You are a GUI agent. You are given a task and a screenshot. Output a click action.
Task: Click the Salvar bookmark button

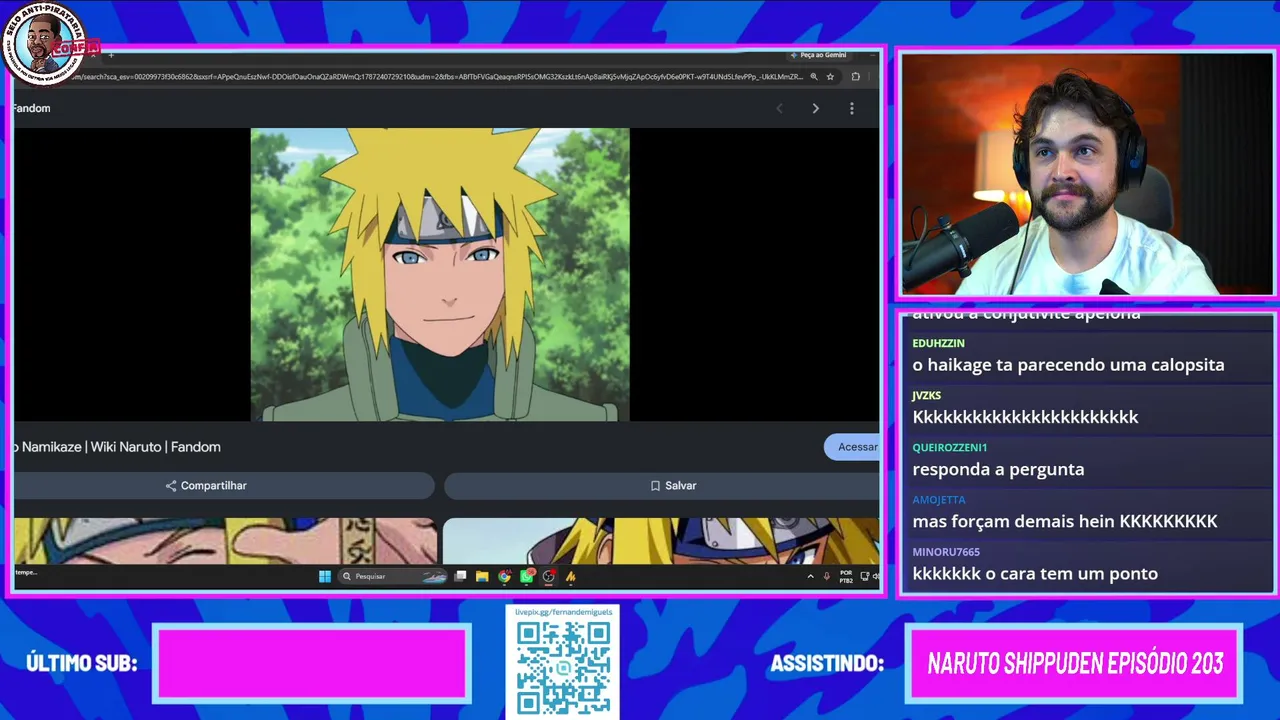[662, 486]
